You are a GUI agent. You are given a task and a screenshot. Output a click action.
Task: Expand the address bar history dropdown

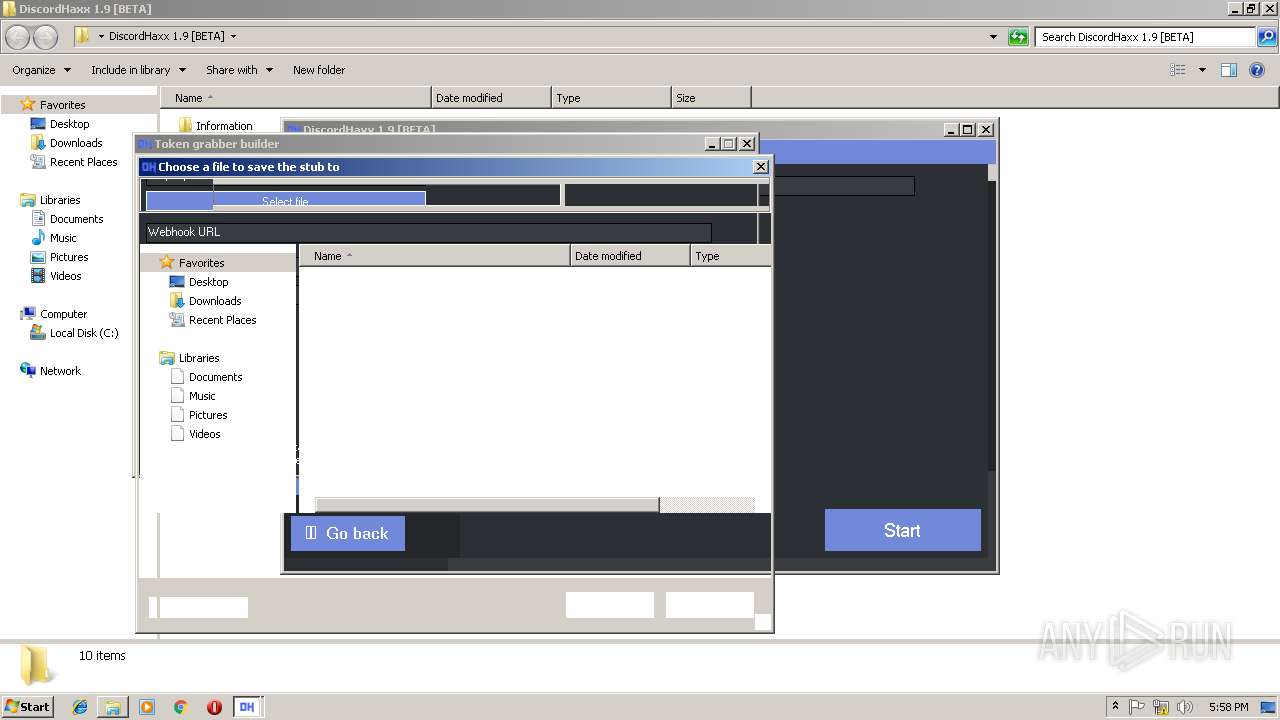coord(993,37)
